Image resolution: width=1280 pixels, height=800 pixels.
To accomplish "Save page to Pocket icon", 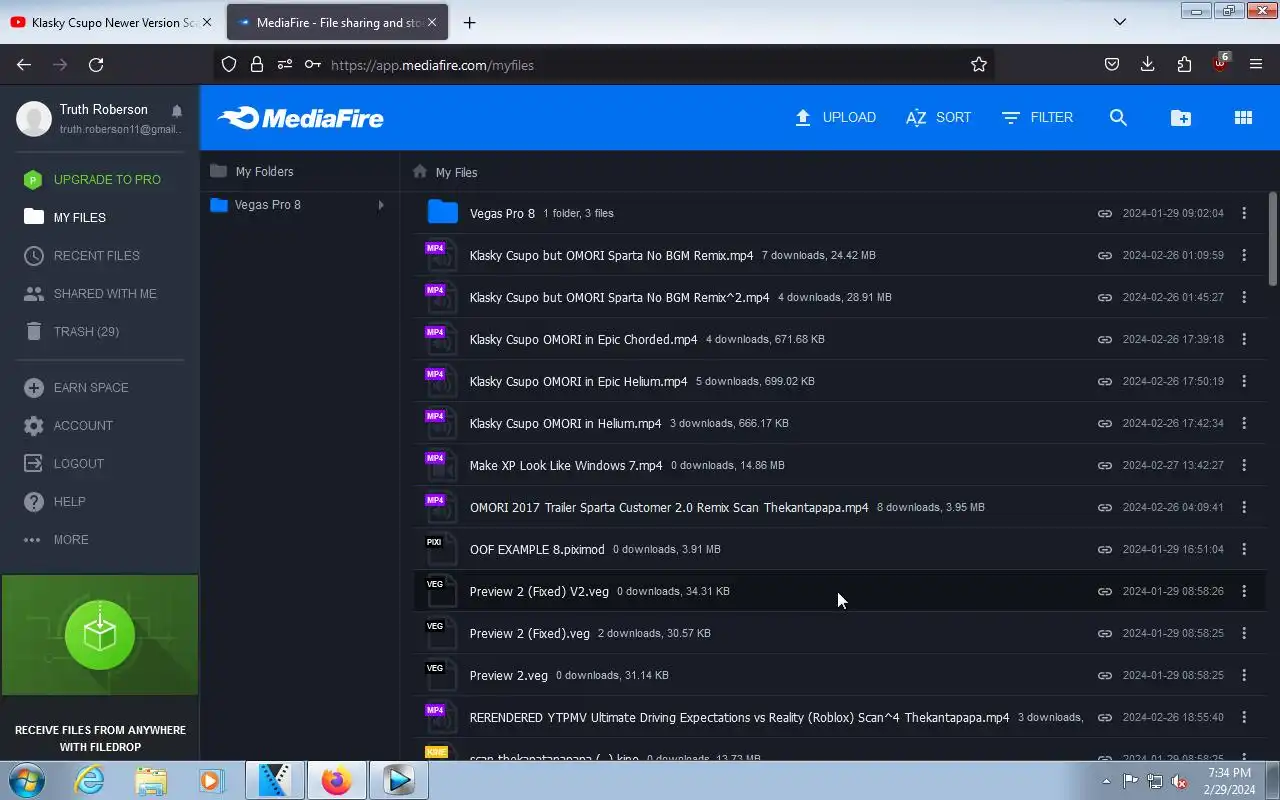I will (1111, 65).
